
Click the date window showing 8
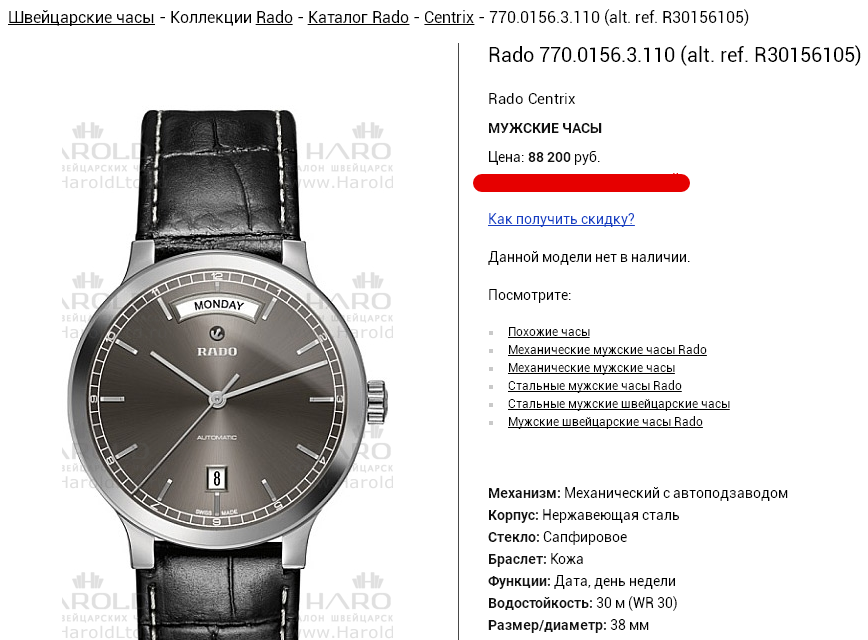tap(216, 478)
